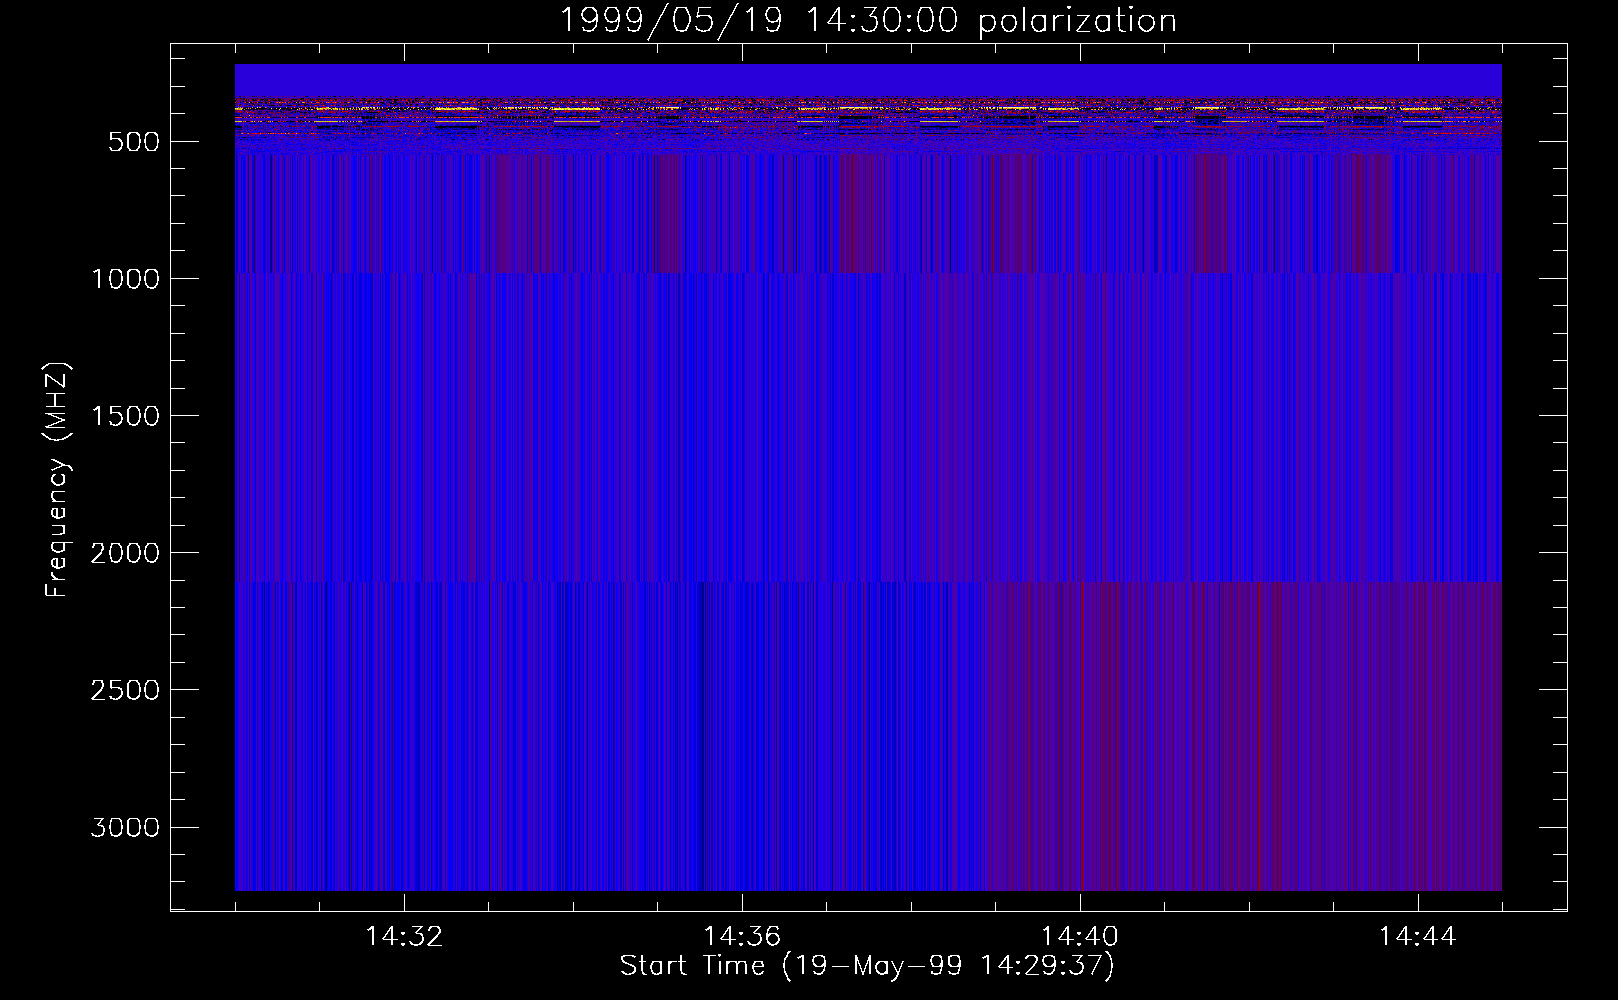This screenshot has height=1000, width=1618.
Task: Click the 14:44 time tick label
Action: (x=1418, y=937)
